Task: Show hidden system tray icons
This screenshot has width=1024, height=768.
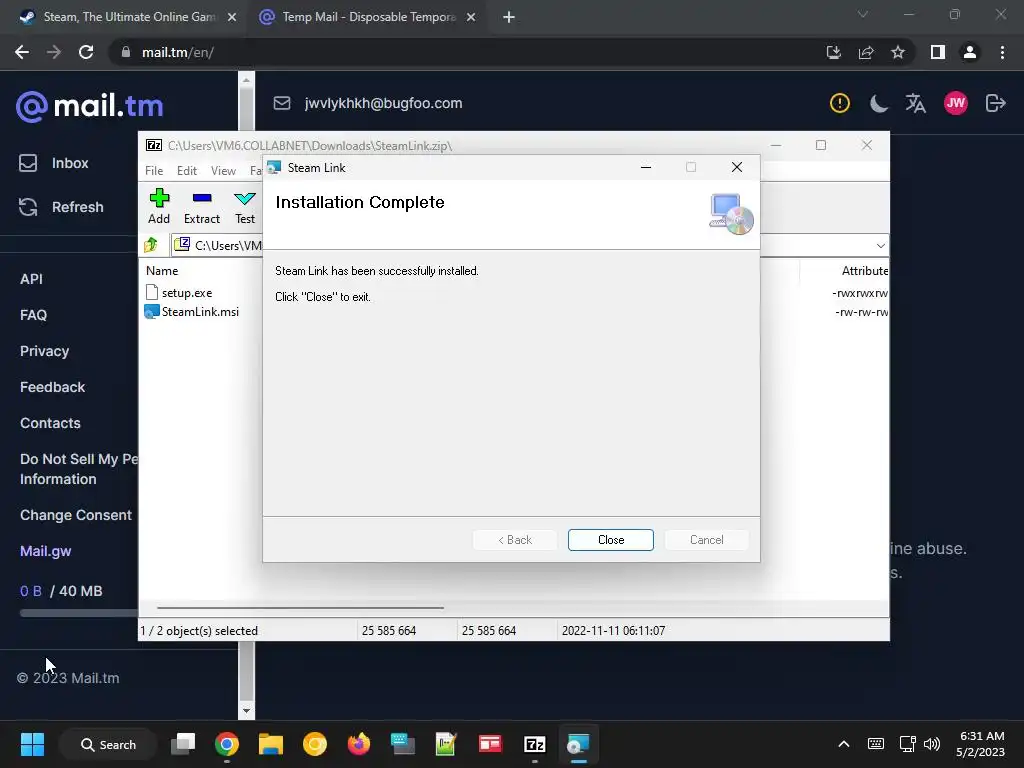Action: pyautogui.click(x=844, y=744)
